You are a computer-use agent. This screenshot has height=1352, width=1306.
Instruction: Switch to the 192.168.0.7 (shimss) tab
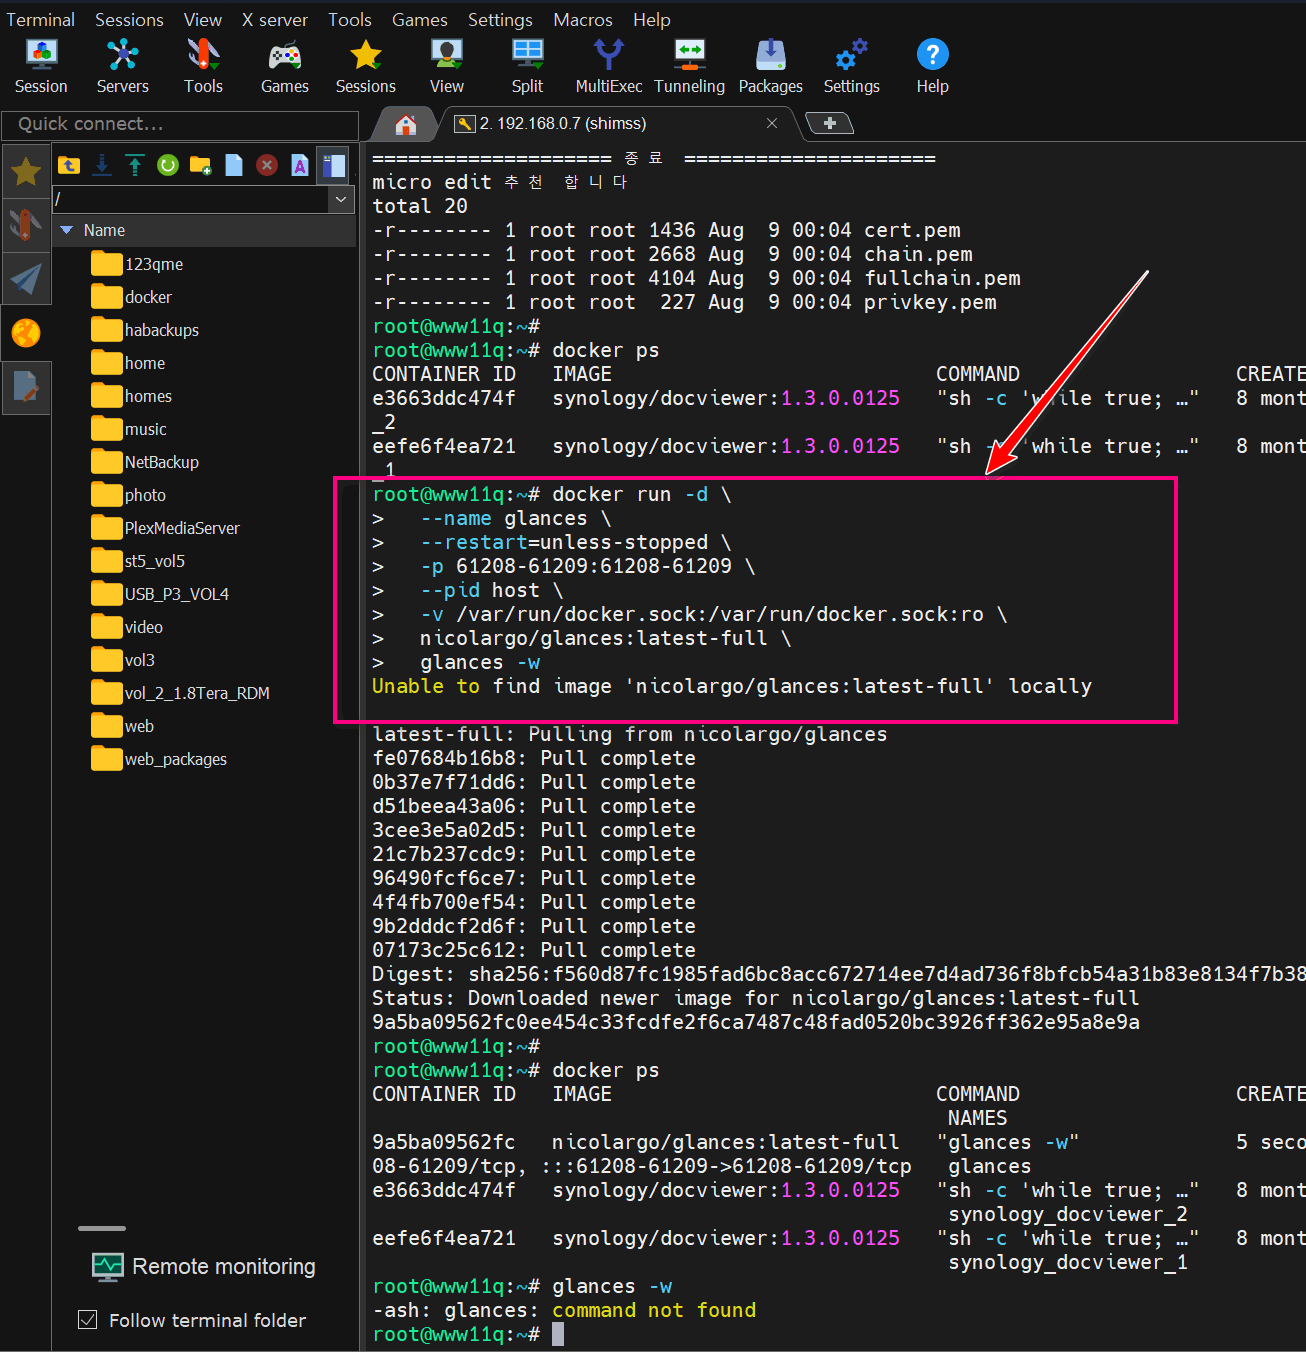point(562,123)
